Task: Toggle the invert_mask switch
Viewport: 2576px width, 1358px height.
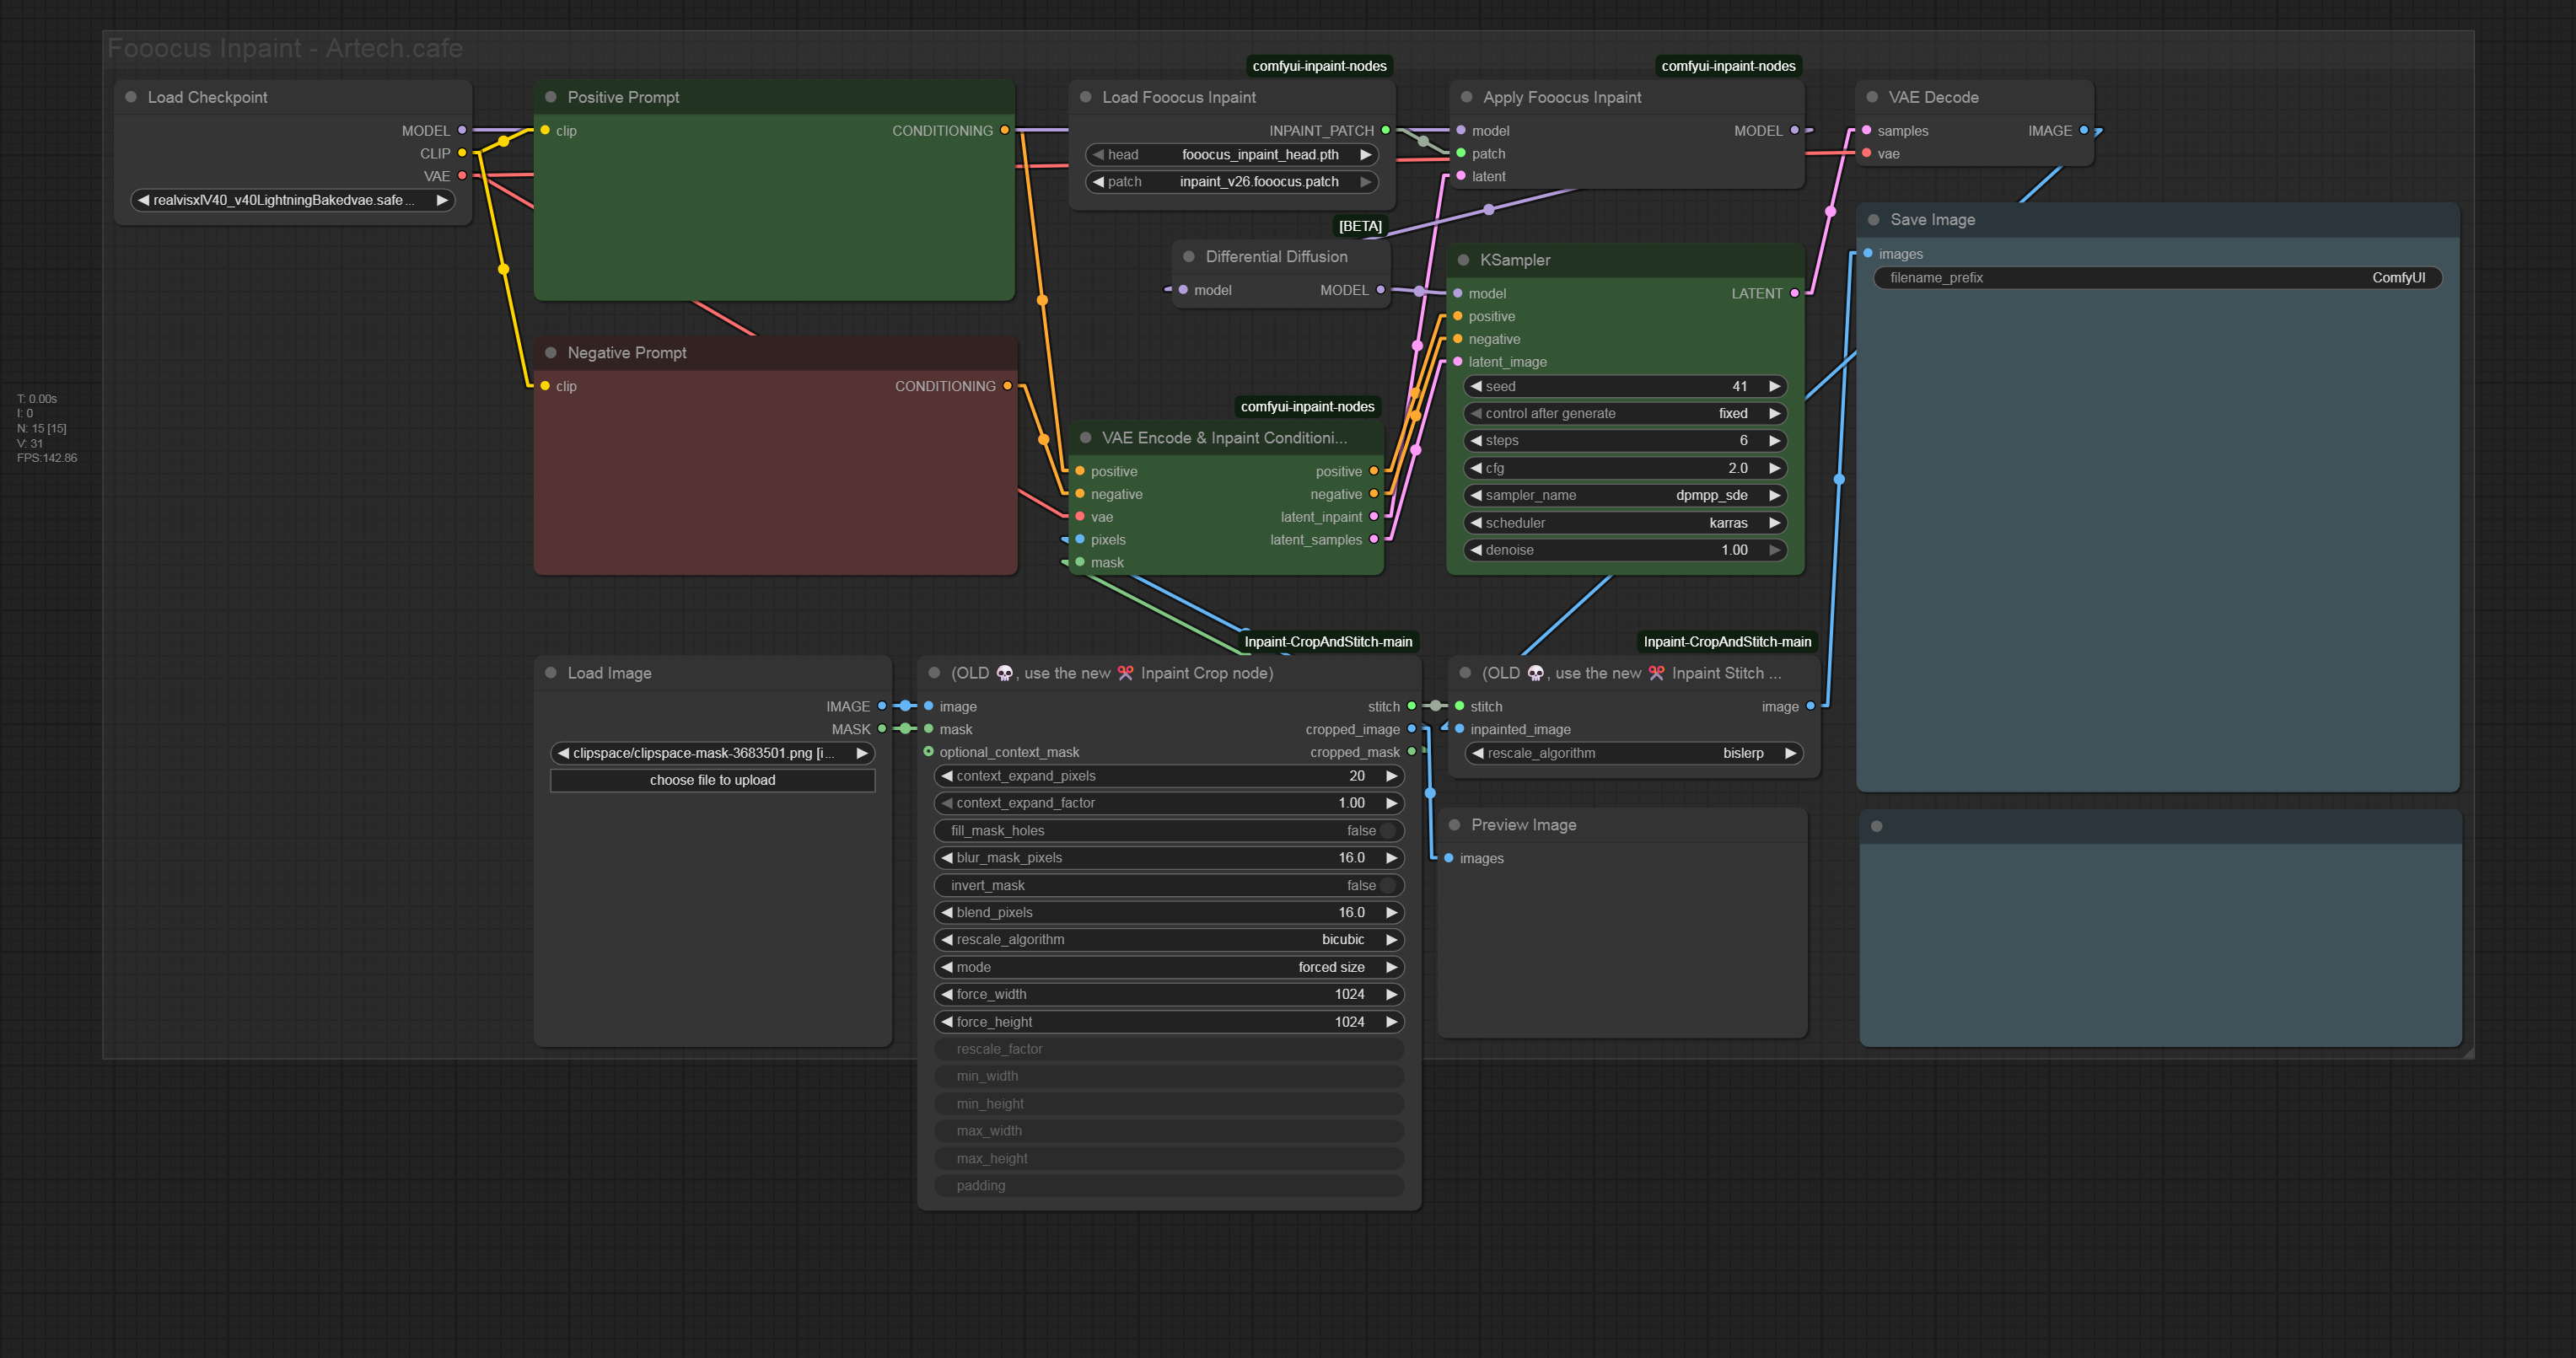Action: pyautogui.click(x=1386, y=886)
